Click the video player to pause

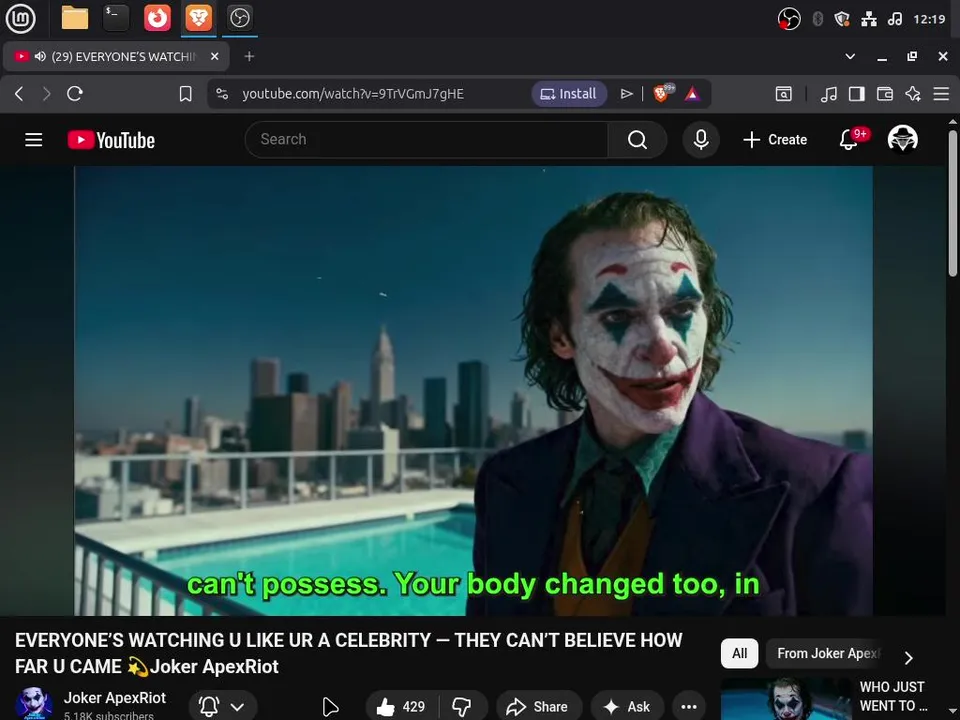[x=473, y=391]
